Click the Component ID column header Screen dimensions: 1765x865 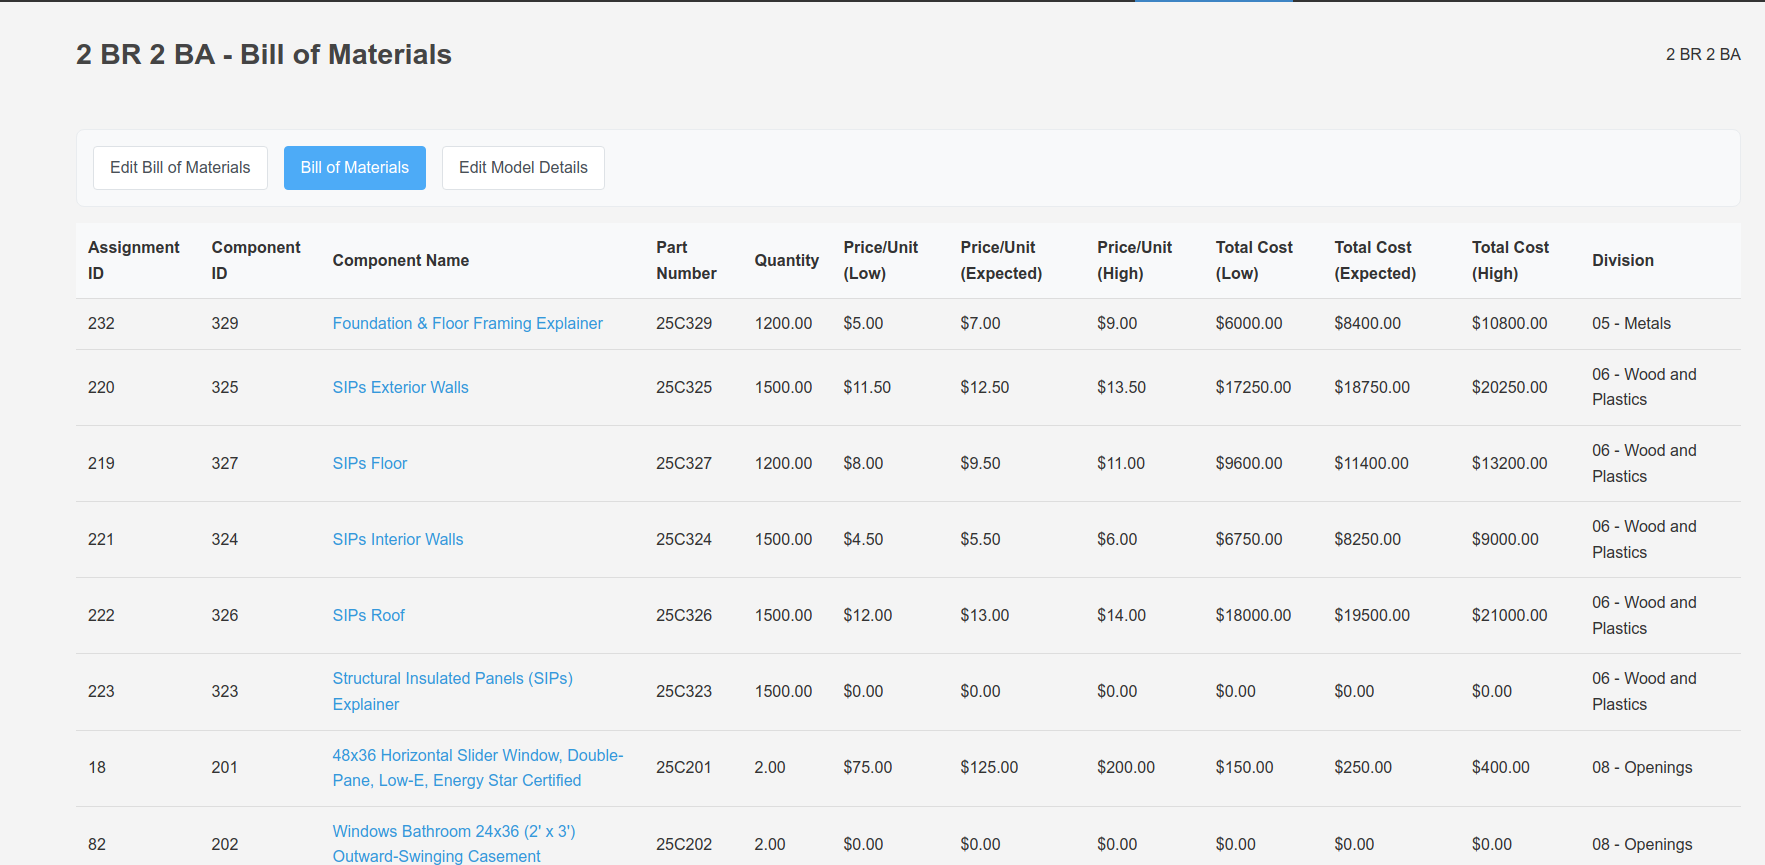pos(256,261)
